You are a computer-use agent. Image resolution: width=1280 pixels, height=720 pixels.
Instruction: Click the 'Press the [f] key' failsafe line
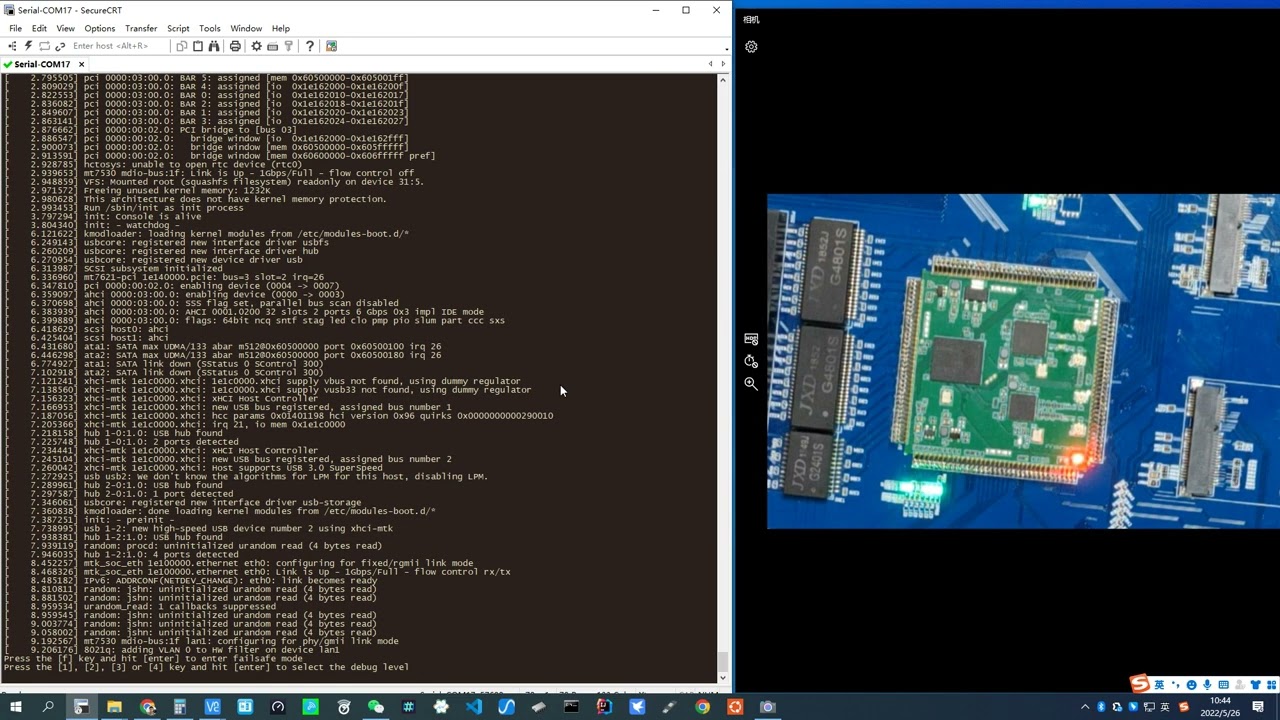(153, 659)
